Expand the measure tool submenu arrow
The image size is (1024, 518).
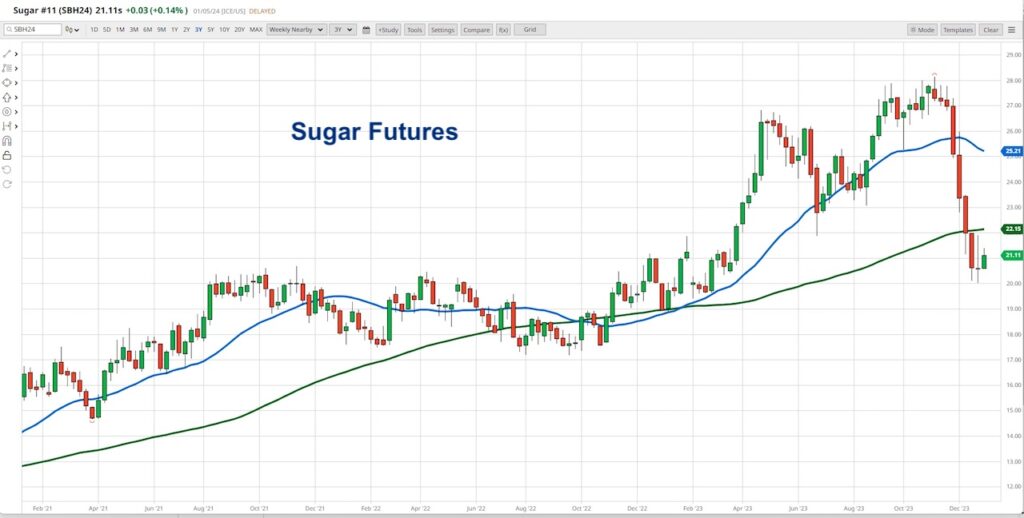tap(16, 125)
